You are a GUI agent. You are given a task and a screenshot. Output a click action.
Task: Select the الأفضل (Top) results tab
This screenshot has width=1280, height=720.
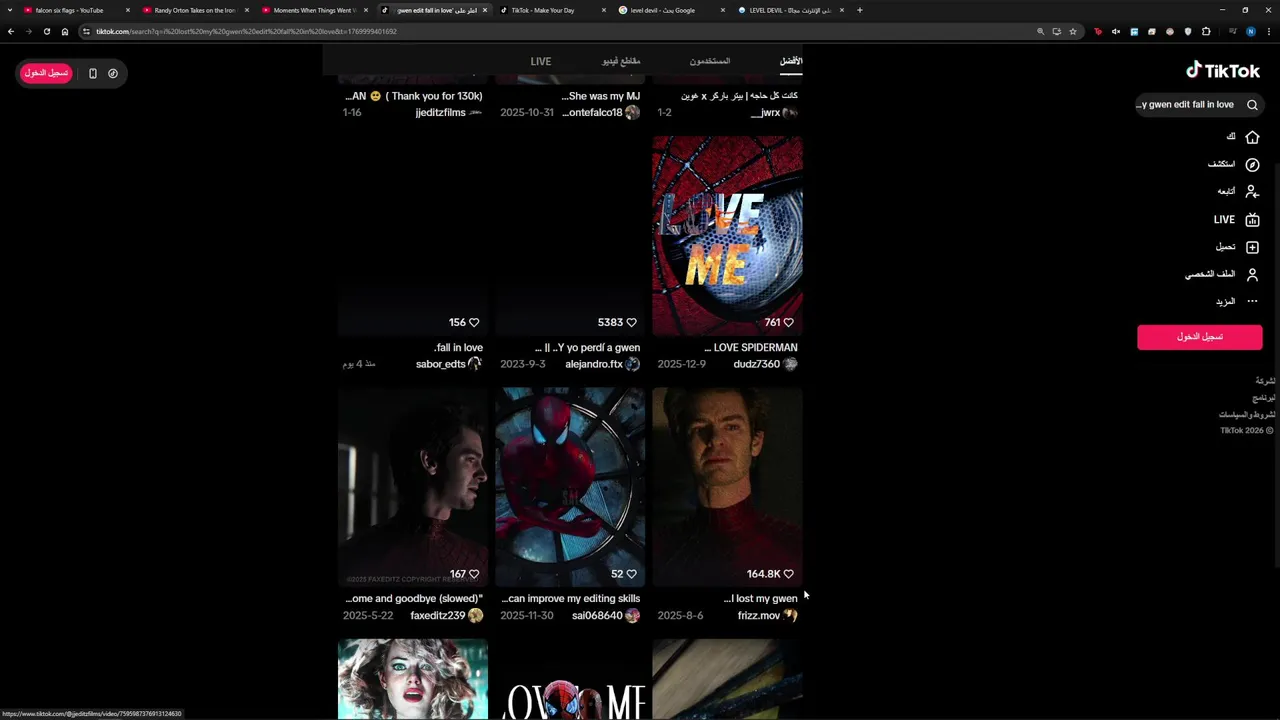[791, 61]
